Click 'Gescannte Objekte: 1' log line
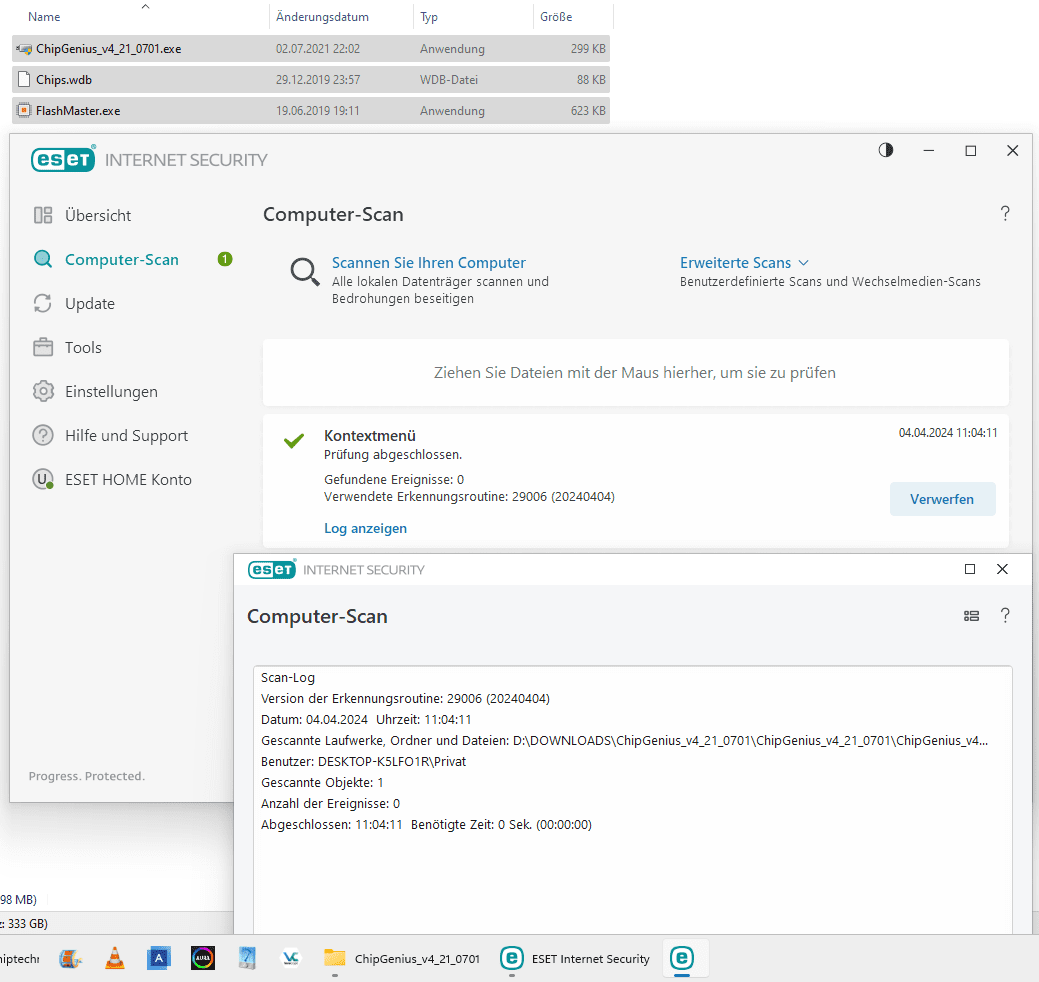 tap(322, 783)
